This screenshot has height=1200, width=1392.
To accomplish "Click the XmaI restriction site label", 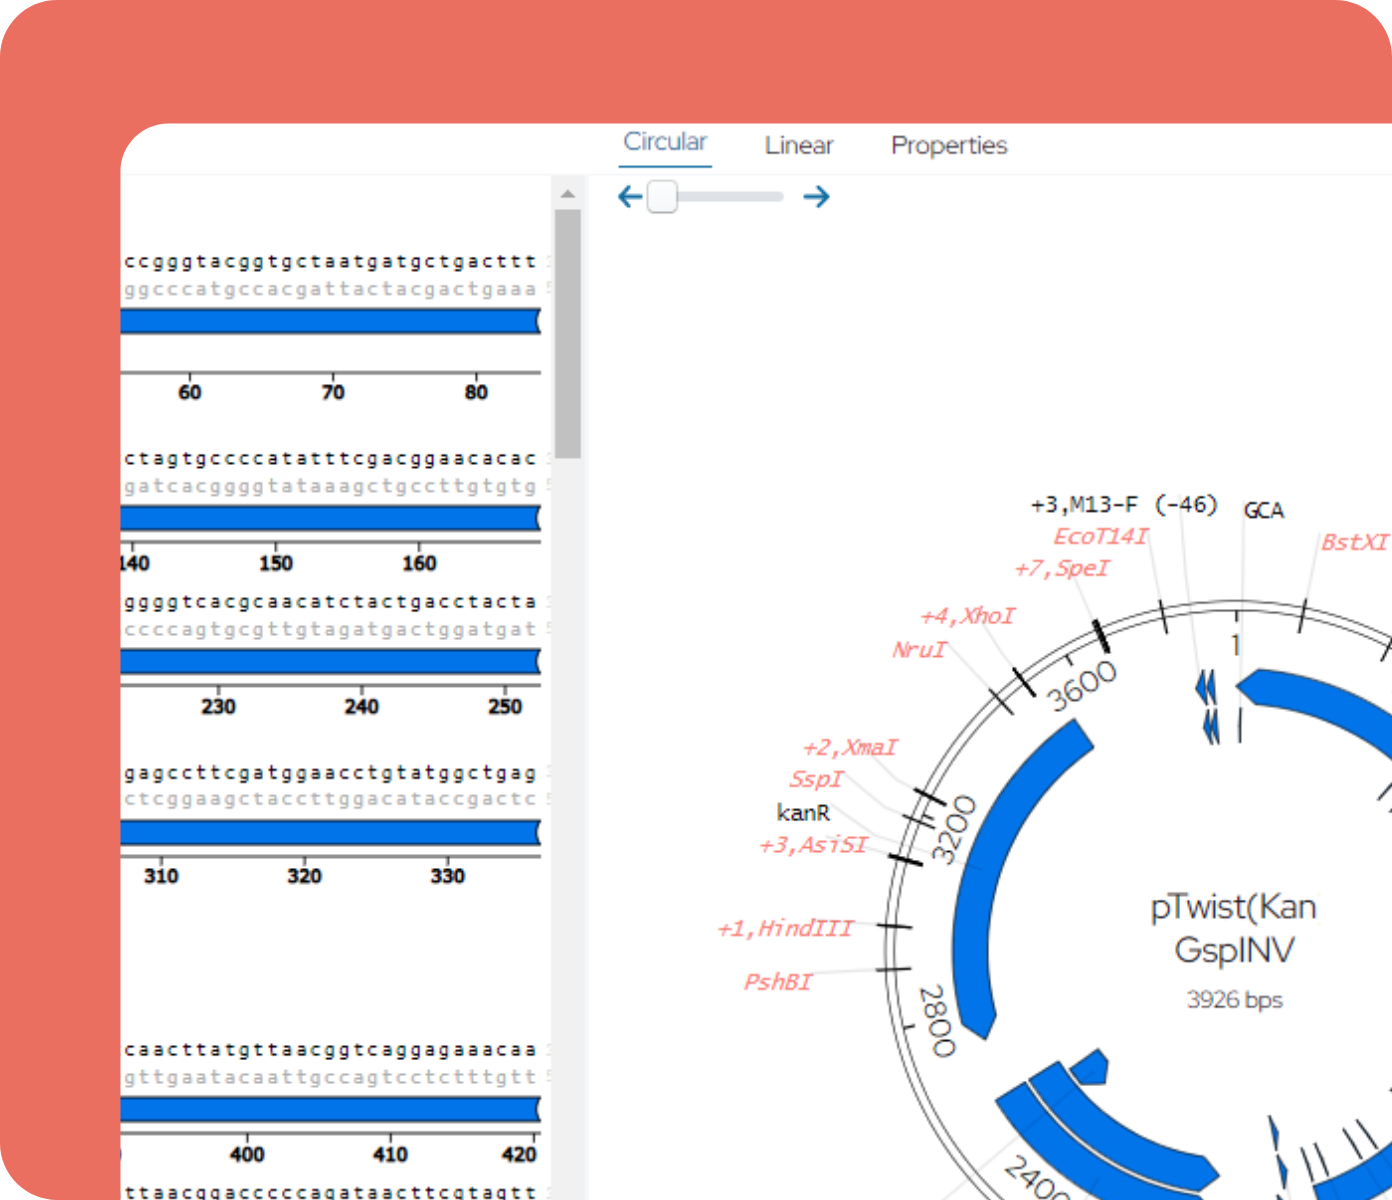I will (849, 747).
